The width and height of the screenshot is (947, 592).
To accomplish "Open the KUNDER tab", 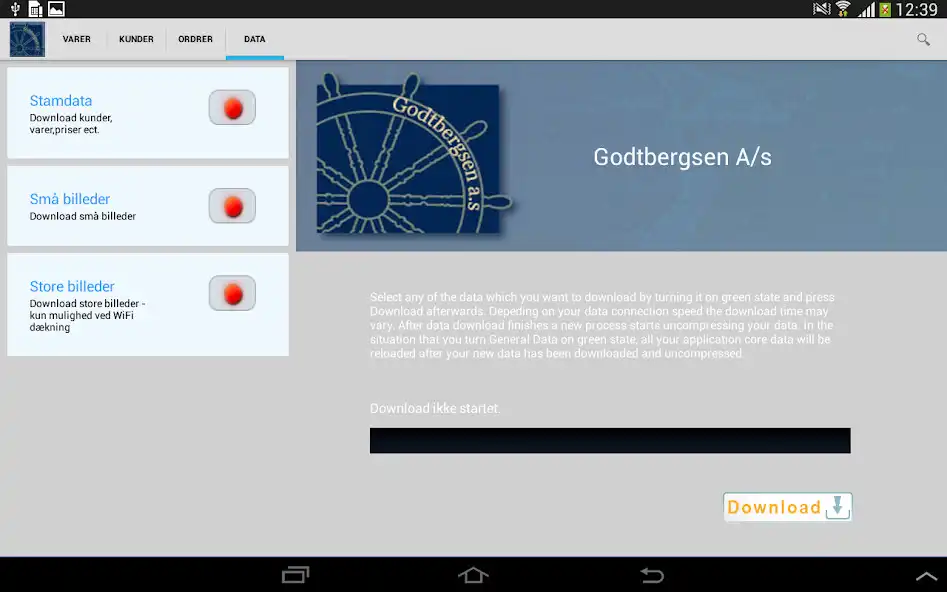I will coord(136,39).
